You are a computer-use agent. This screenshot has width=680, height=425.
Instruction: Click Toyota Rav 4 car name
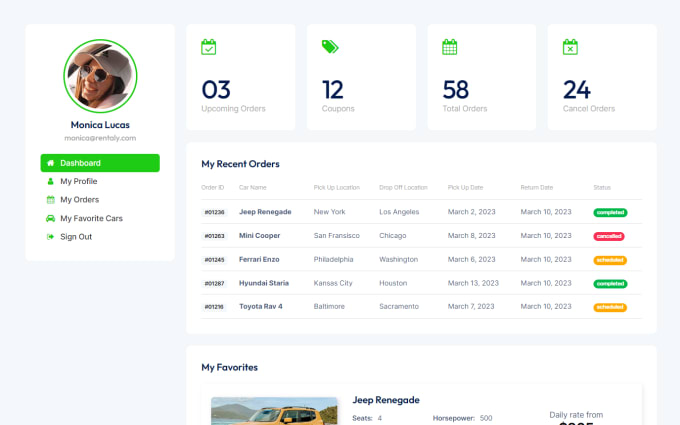click(x=261, y=307)
